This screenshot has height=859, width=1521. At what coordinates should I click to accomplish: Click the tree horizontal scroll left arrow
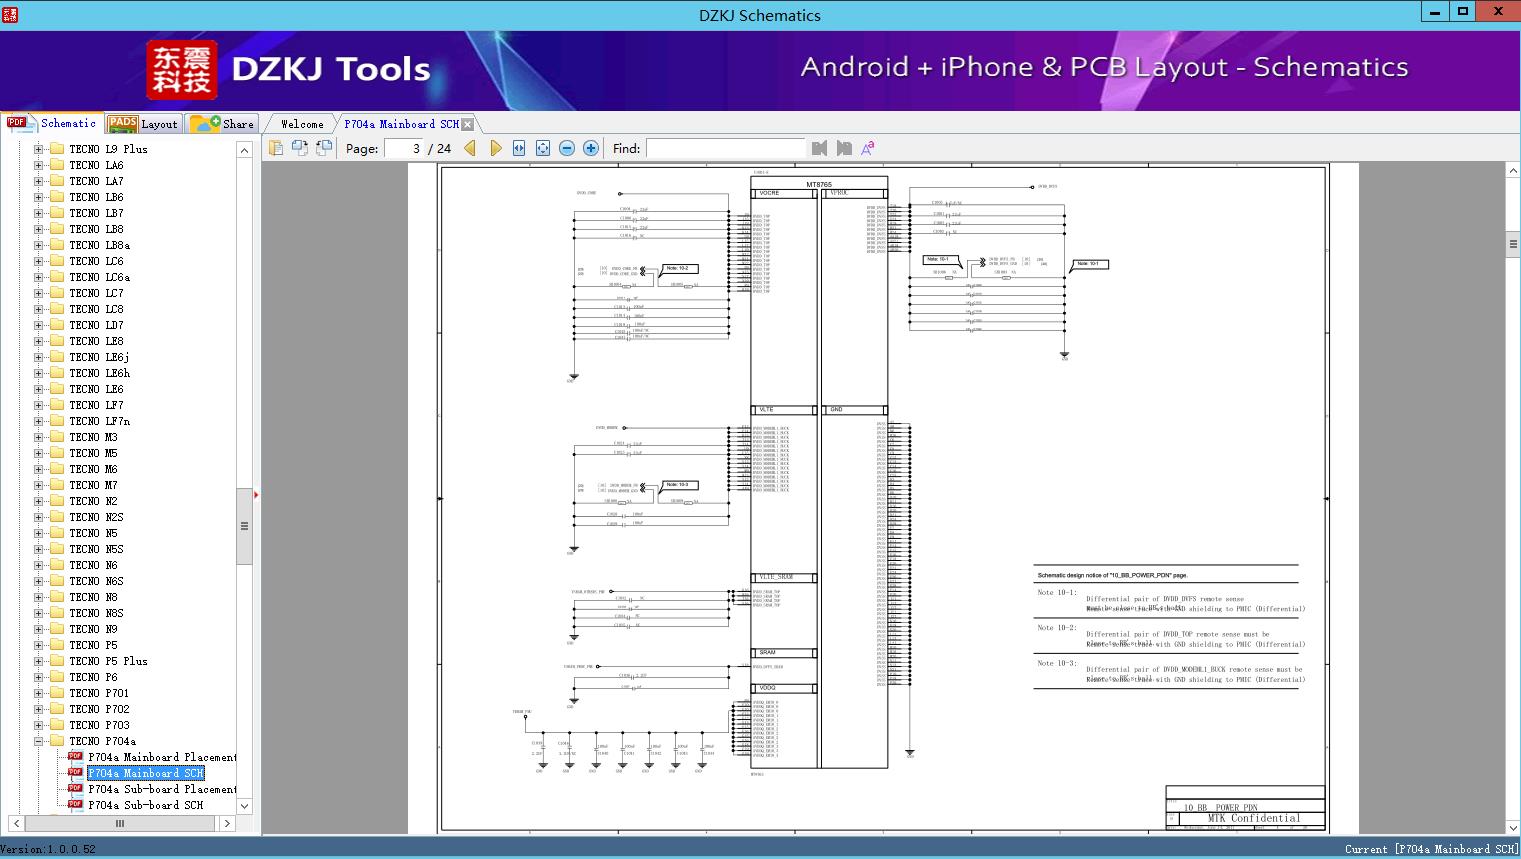click(17, 824)
